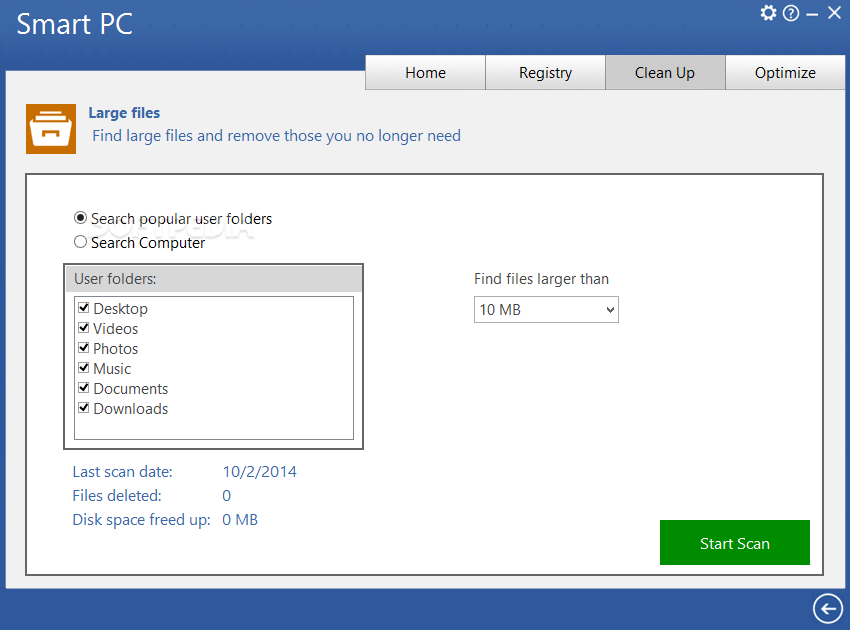Uncheck the Photos folder checkbox
Viewport: 850px width, 630px height.
[x=83, y=348]
